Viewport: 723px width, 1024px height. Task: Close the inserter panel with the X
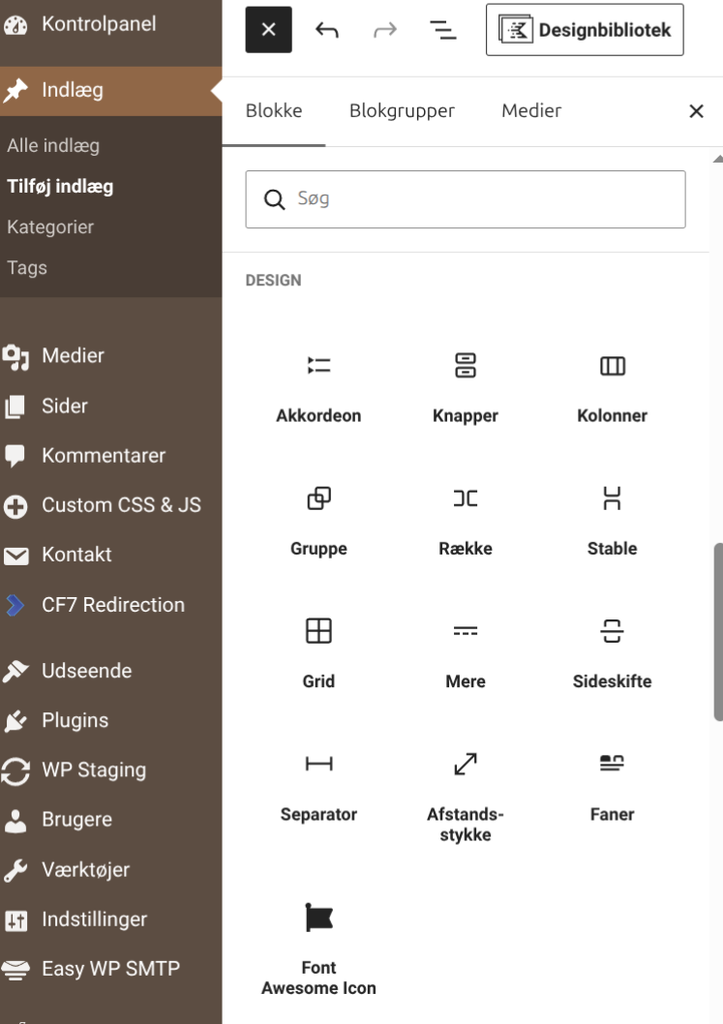click(x=696, y=111)
